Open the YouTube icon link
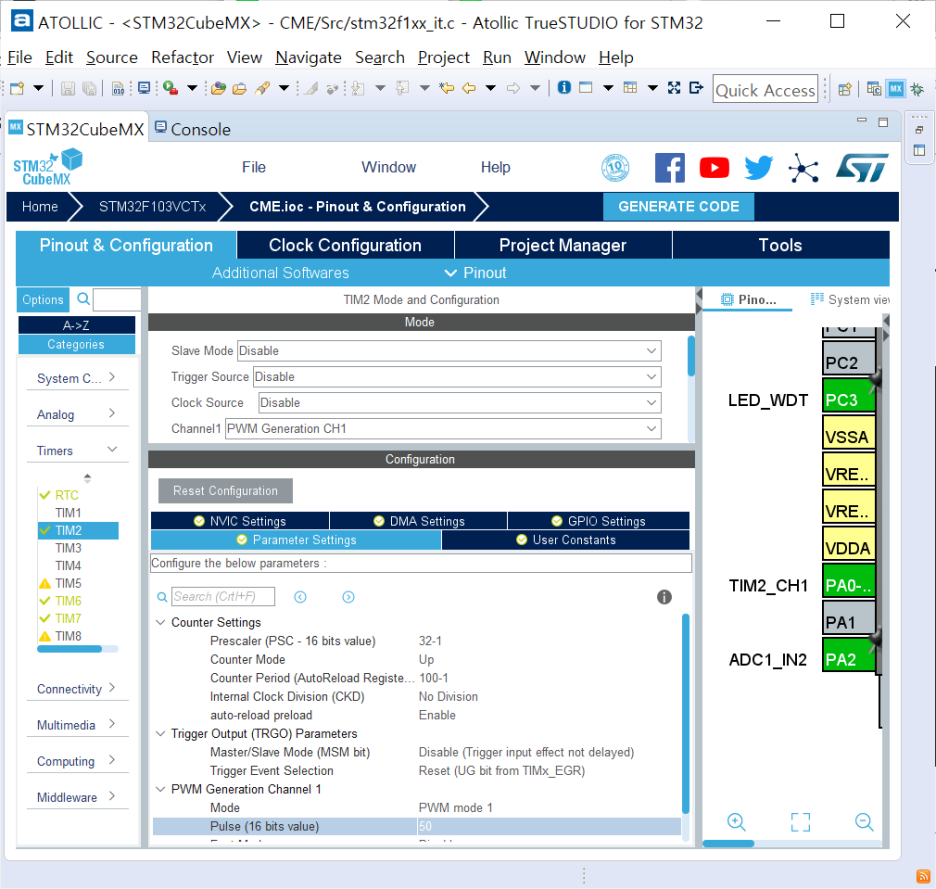 tap(714, 168)
